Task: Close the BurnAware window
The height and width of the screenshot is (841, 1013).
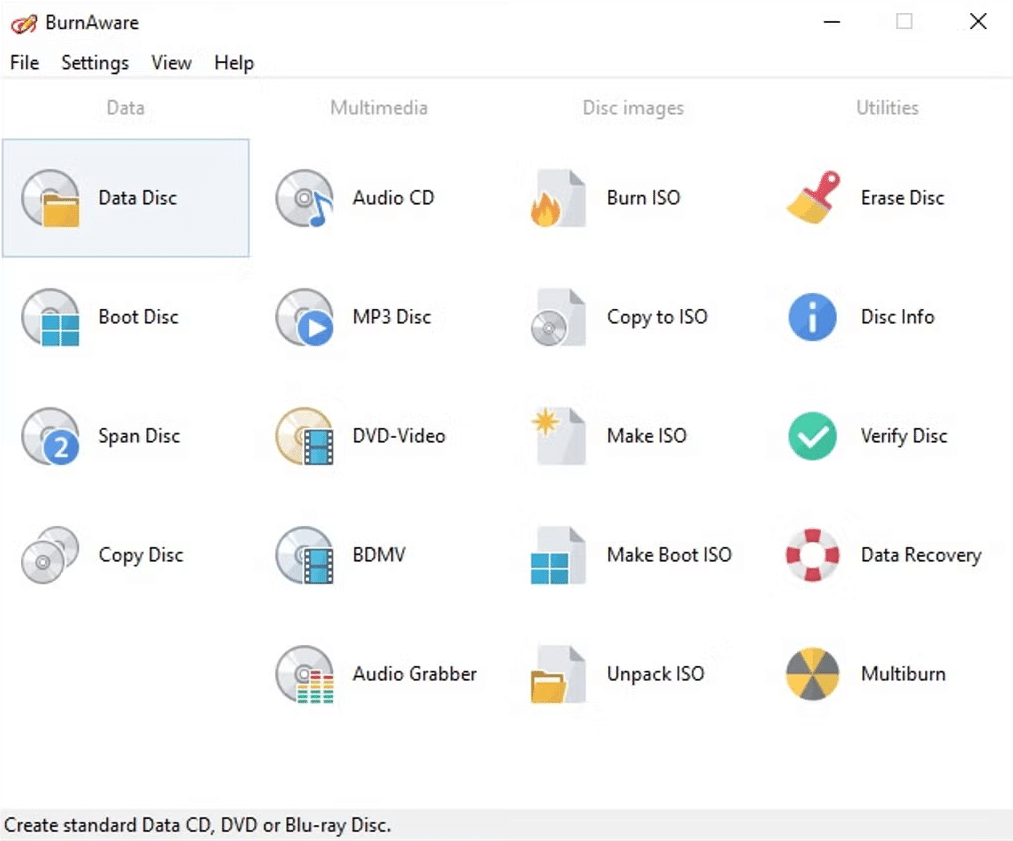Action: (978, 22)
